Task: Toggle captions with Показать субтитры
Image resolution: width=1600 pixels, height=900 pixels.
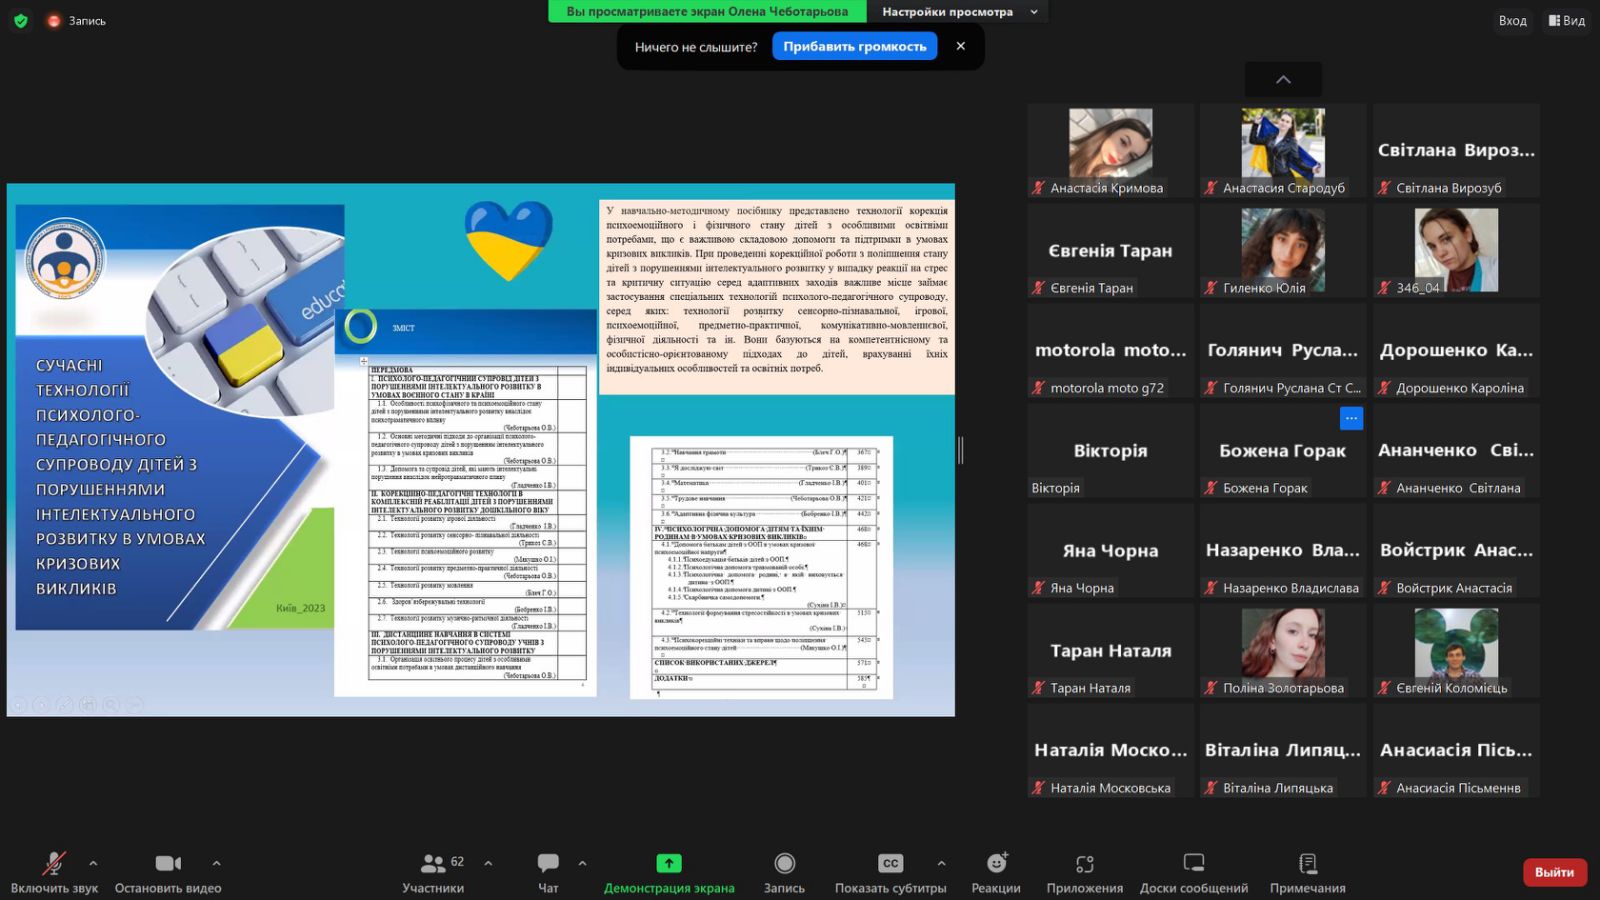Action: click(890, 872)
